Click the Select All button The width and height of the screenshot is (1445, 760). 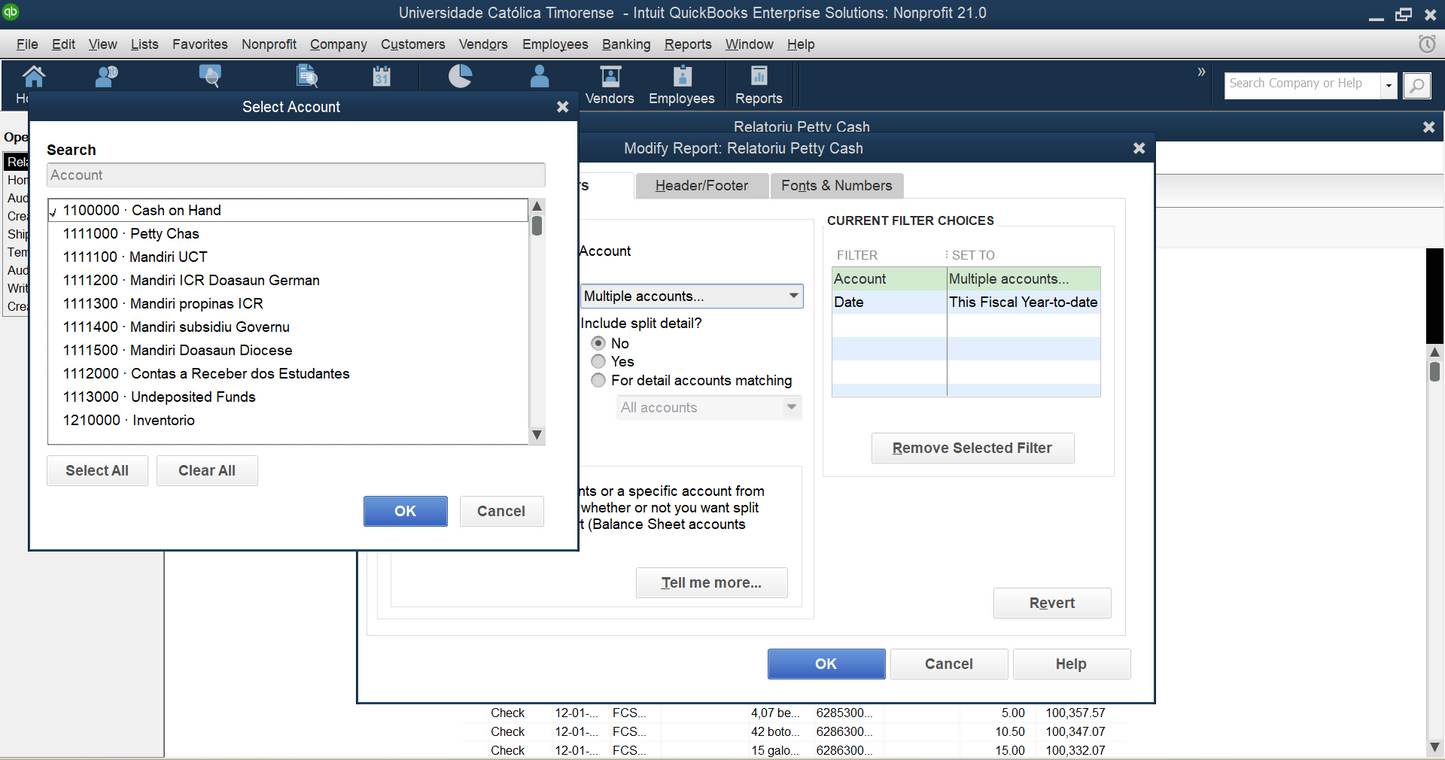click(x=97, y=471)
